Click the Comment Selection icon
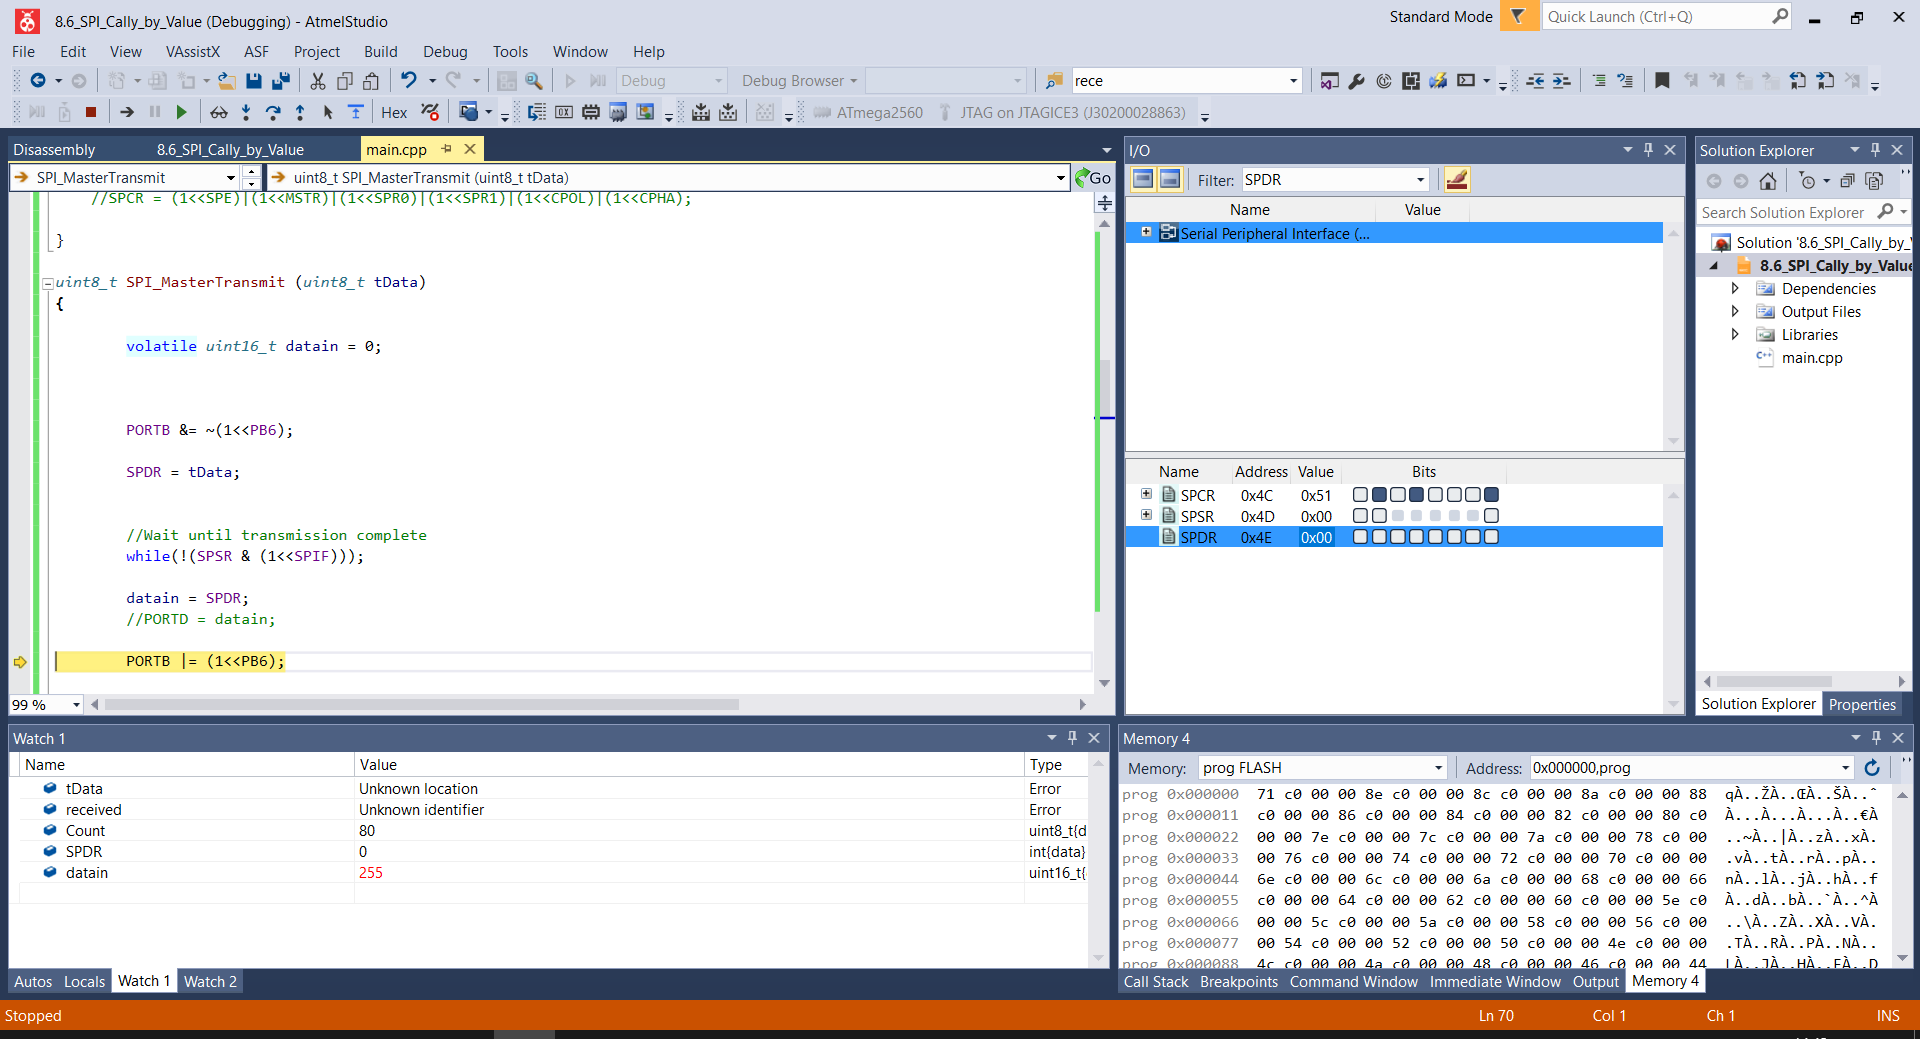 pyautogui.click(x=1598, y=81)
